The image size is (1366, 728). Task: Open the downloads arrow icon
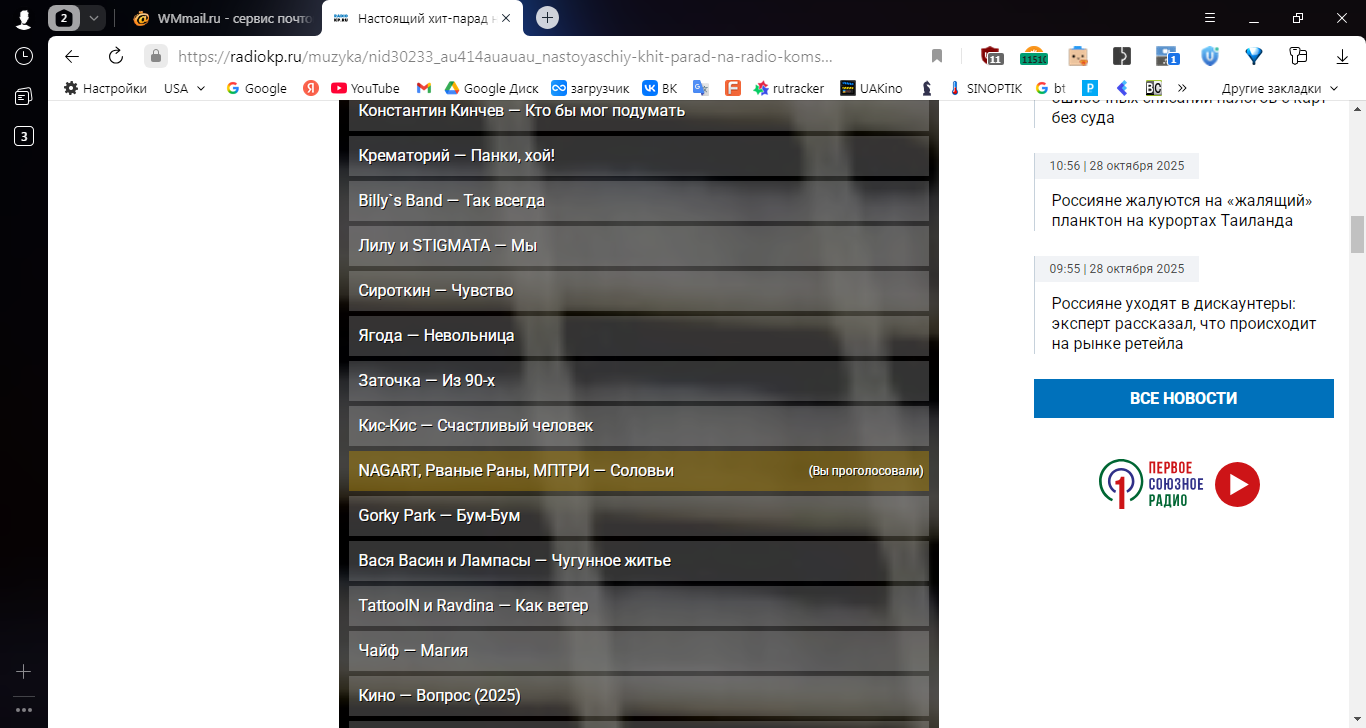1343,57
